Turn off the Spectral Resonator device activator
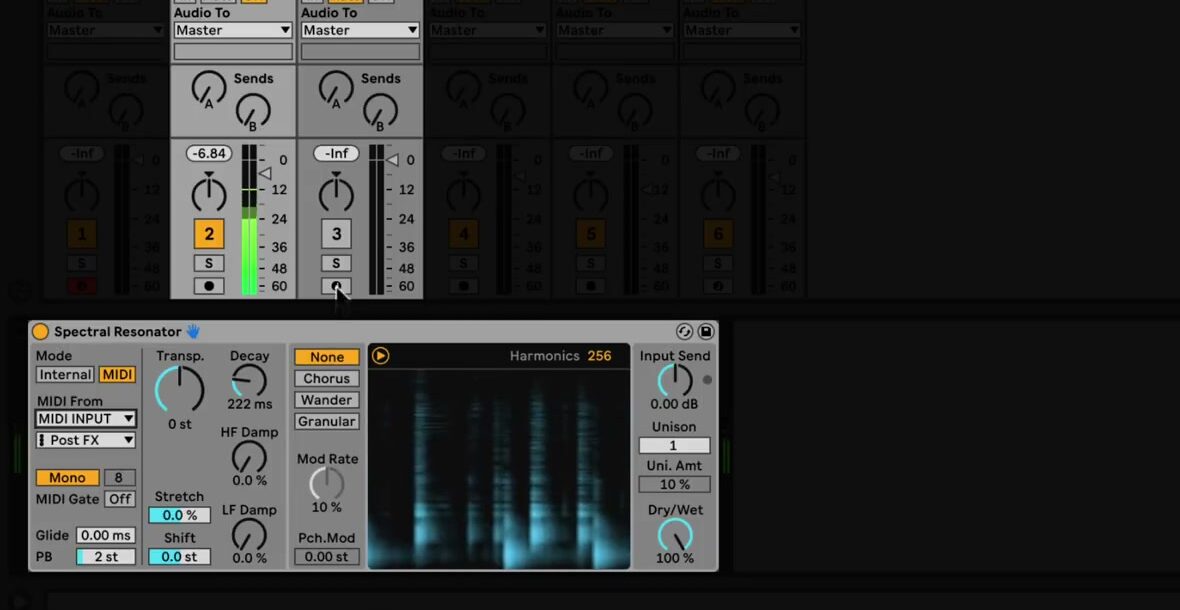Image resolution: width=1180 pixels, height=610 pixels. (40, 332)
